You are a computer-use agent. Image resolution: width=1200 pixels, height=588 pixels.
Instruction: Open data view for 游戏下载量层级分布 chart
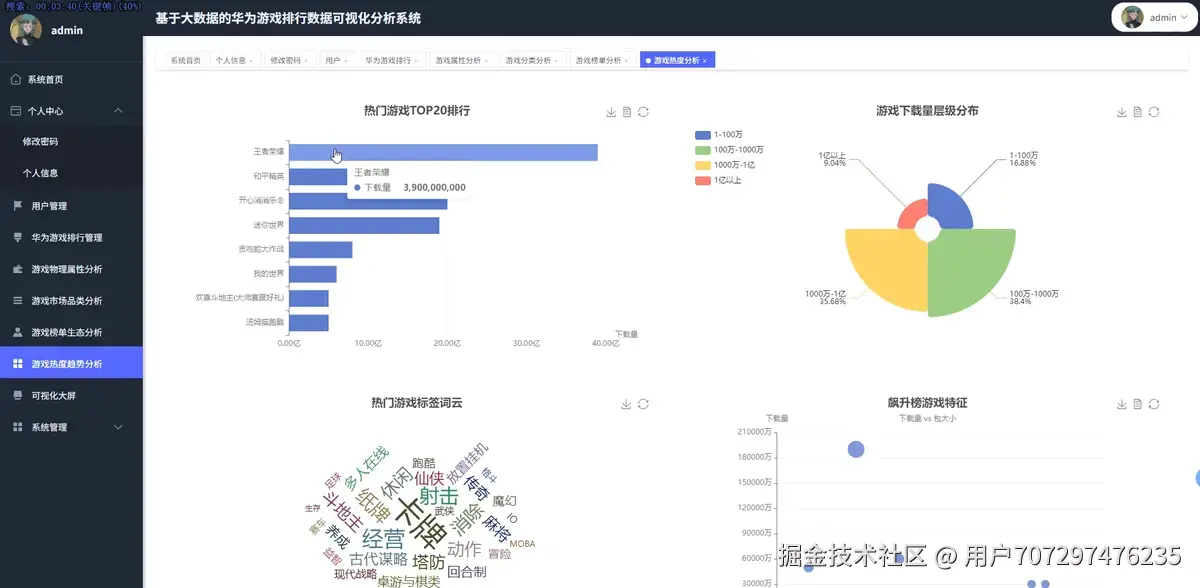(1138, 112)
